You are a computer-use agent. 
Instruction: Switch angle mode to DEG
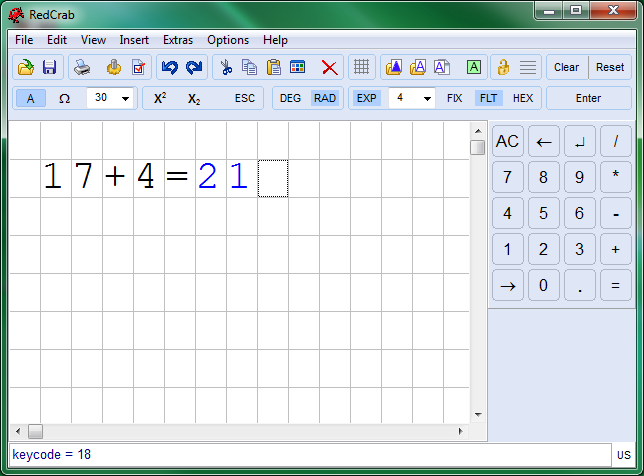290,98
